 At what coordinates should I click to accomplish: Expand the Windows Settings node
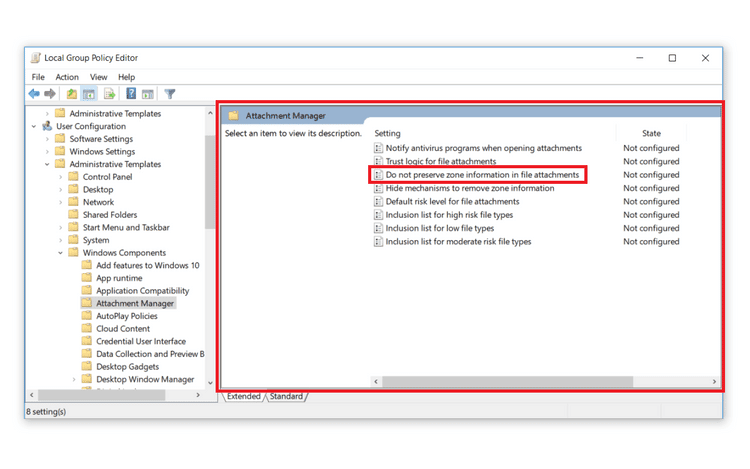(47, 152)
